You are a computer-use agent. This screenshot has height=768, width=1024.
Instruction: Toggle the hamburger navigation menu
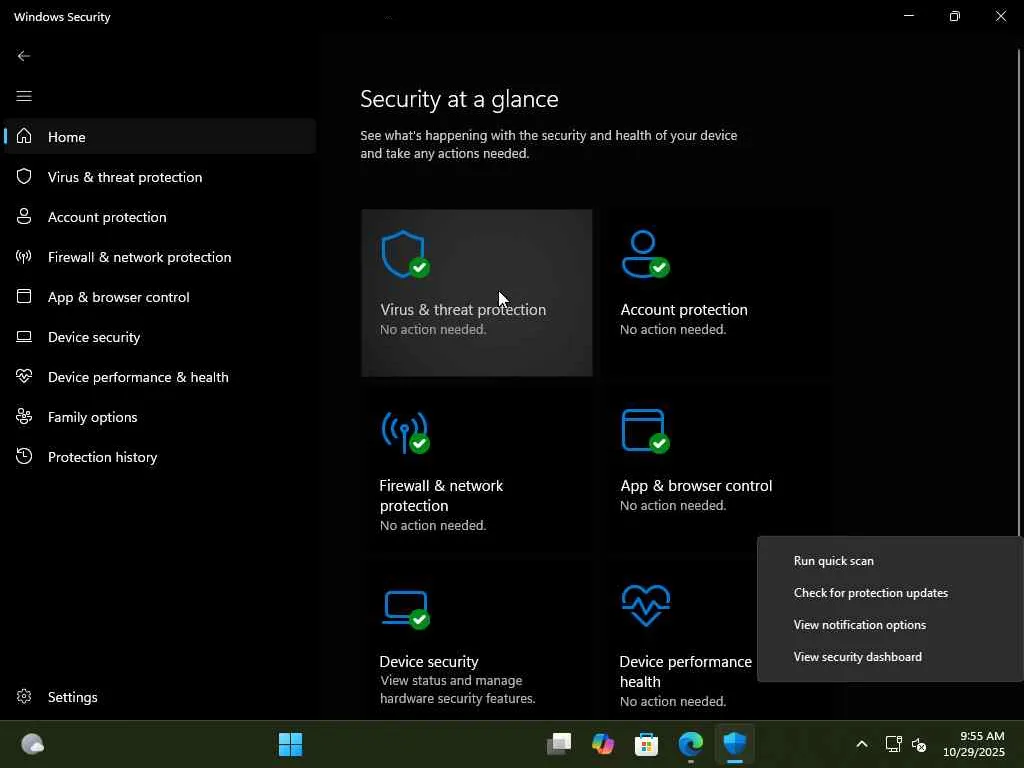[x=24, y=96]
